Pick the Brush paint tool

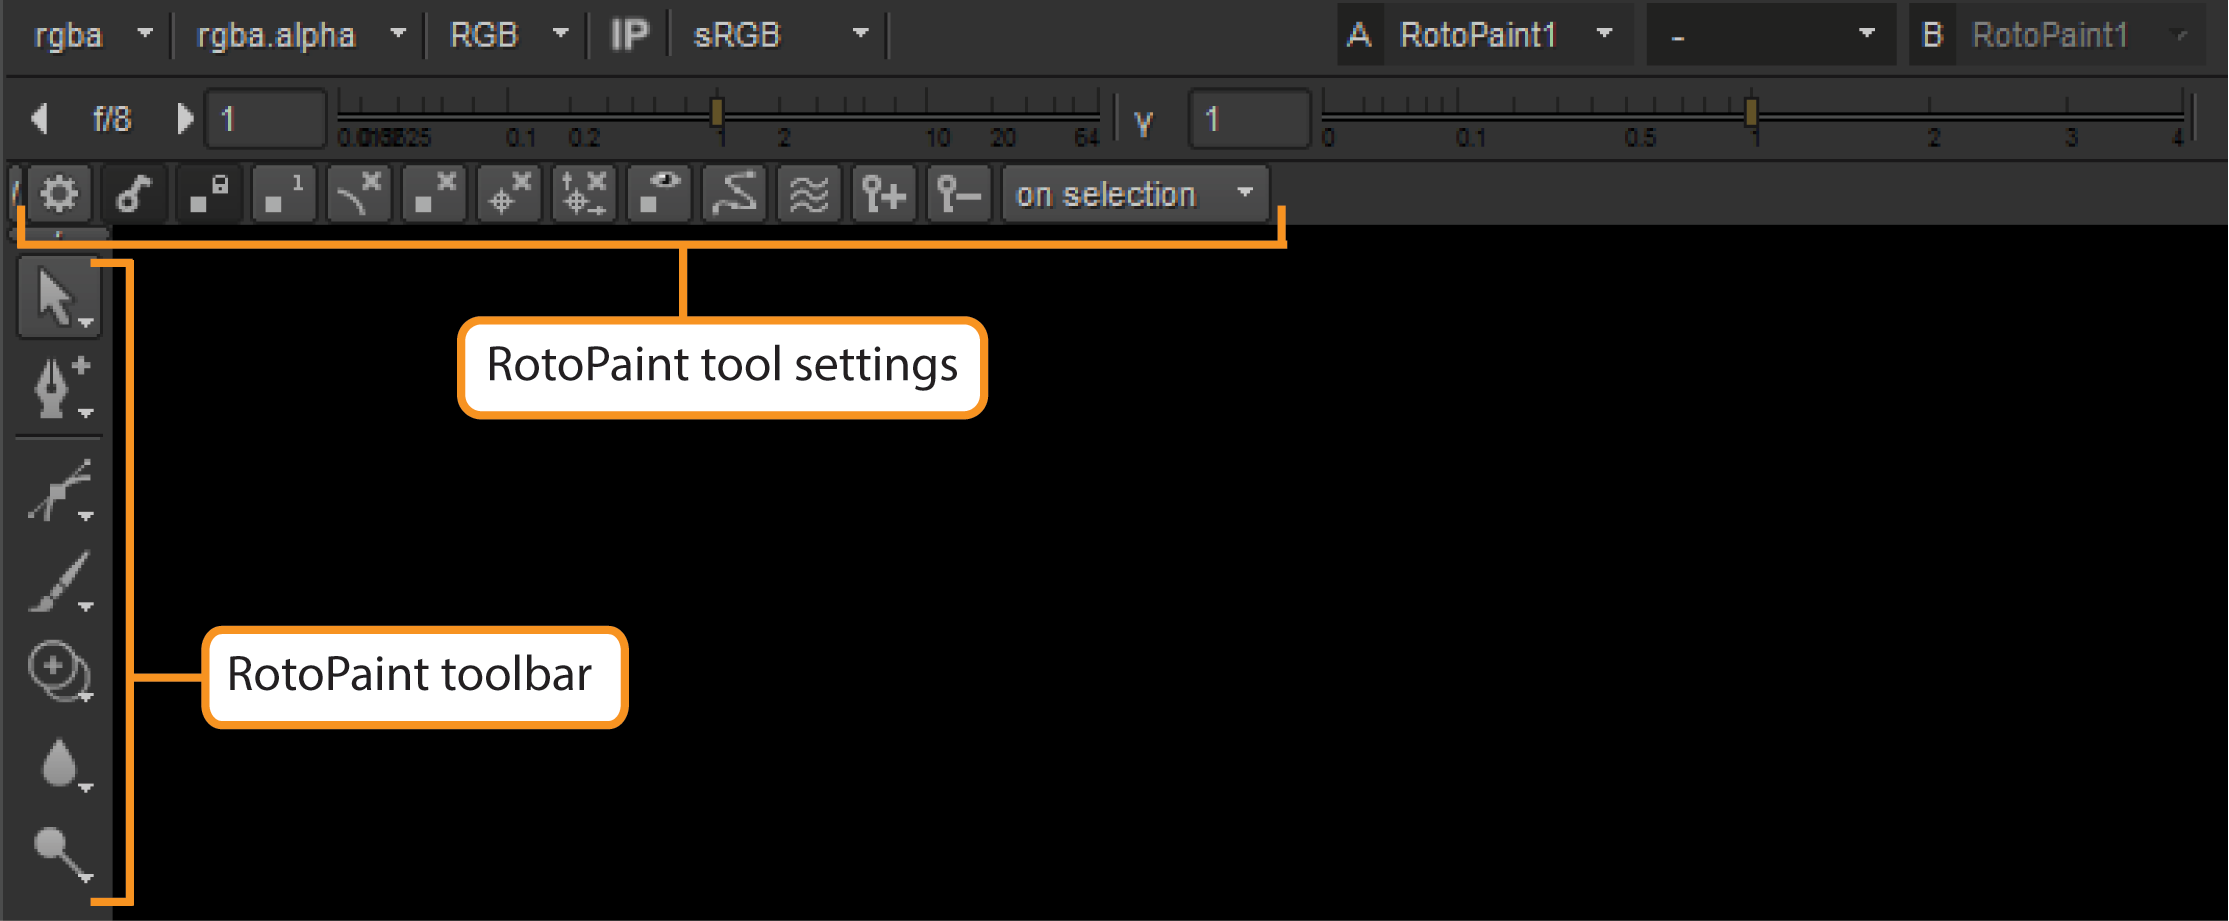pos(60,582)
